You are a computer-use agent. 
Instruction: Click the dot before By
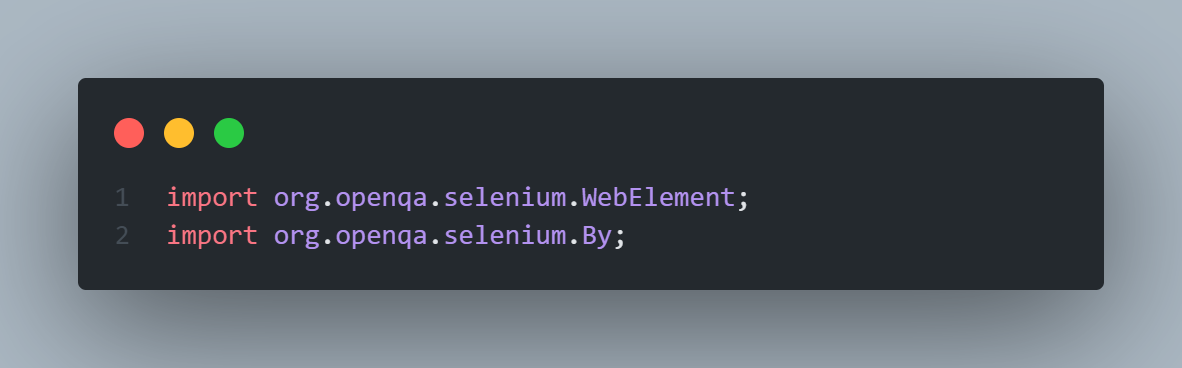[574, 244]
